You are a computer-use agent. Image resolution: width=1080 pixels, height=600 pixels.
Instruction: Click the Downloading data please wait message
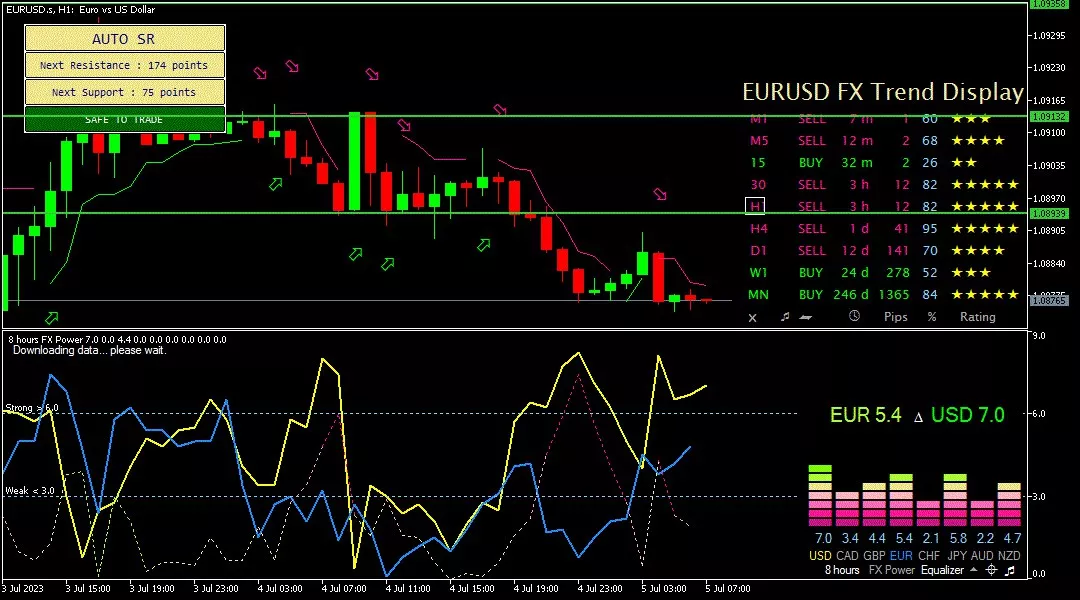click(90, 351)
